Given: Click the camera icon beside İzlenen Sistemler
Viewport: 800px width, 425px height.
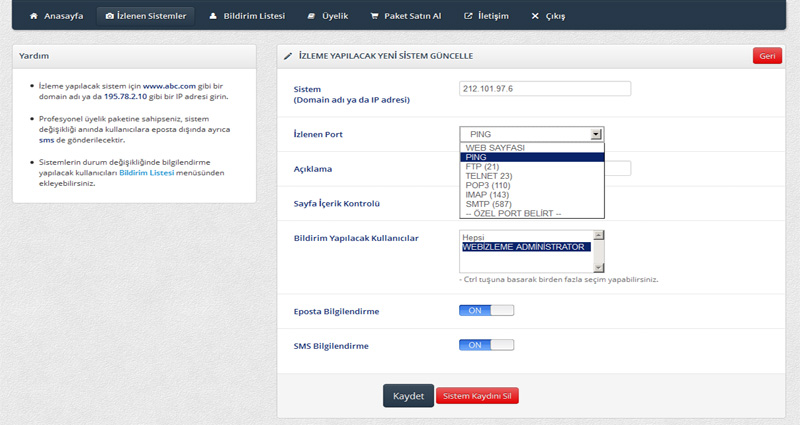Looking at the screenshot, I should pos(109,17).
